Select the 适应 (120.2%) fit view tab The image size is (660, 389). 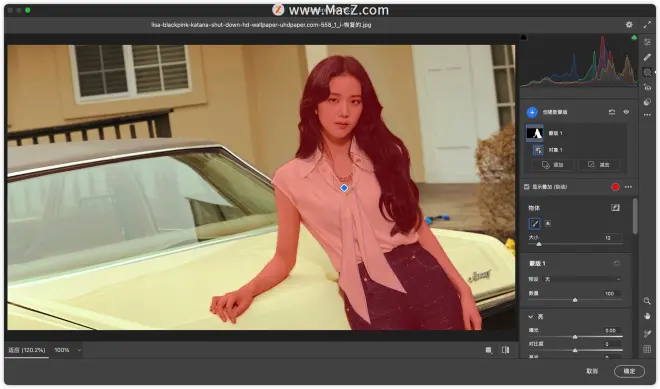pos(27,350)
